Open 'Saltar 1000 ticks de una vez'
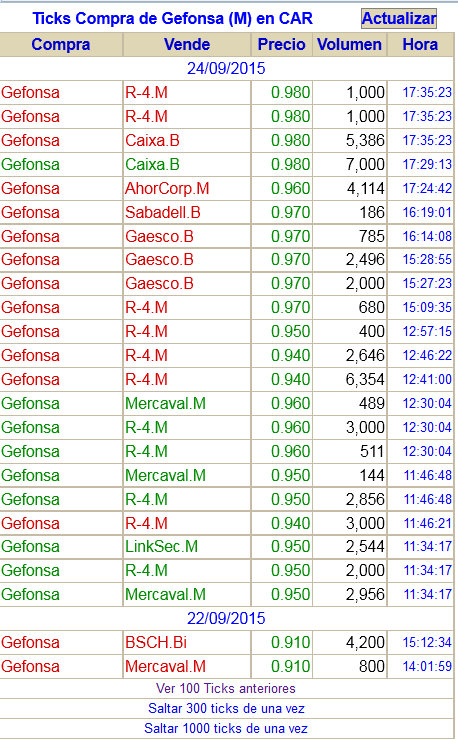 pyautogui.click(x=226, y=729)
